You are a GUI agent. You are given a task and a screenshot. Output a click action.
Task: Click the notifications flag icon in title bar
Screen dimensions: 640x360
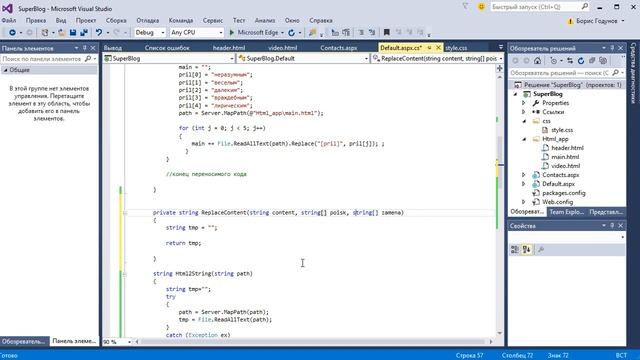coord(465,7)
